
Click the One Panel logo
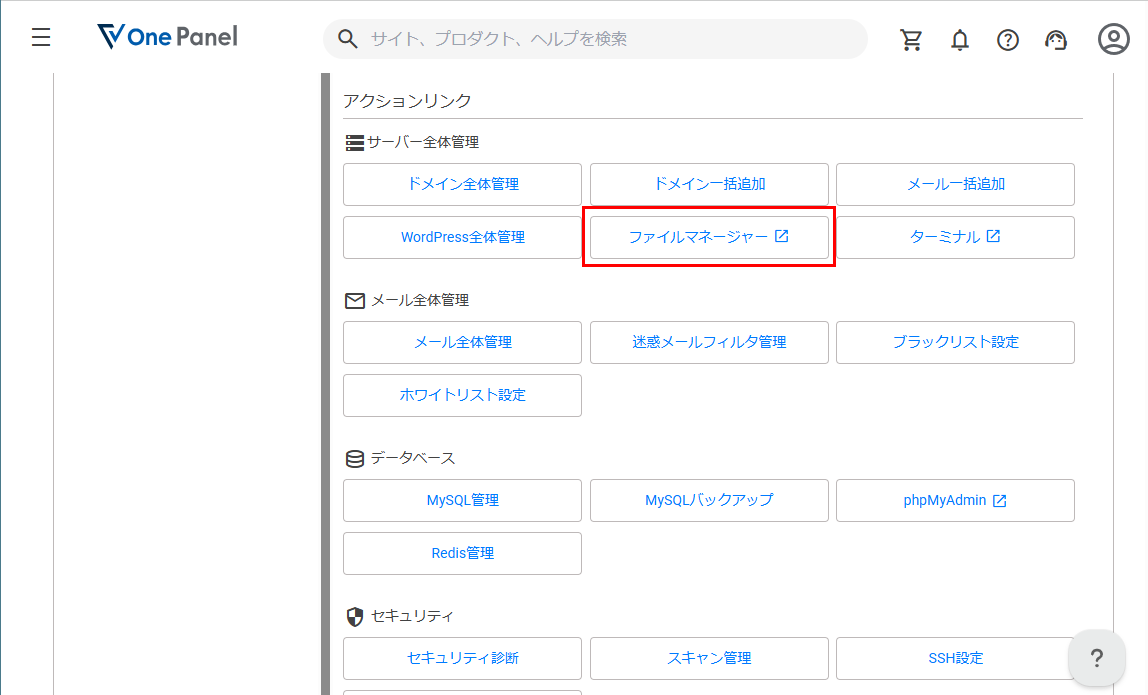pos(166,37)
